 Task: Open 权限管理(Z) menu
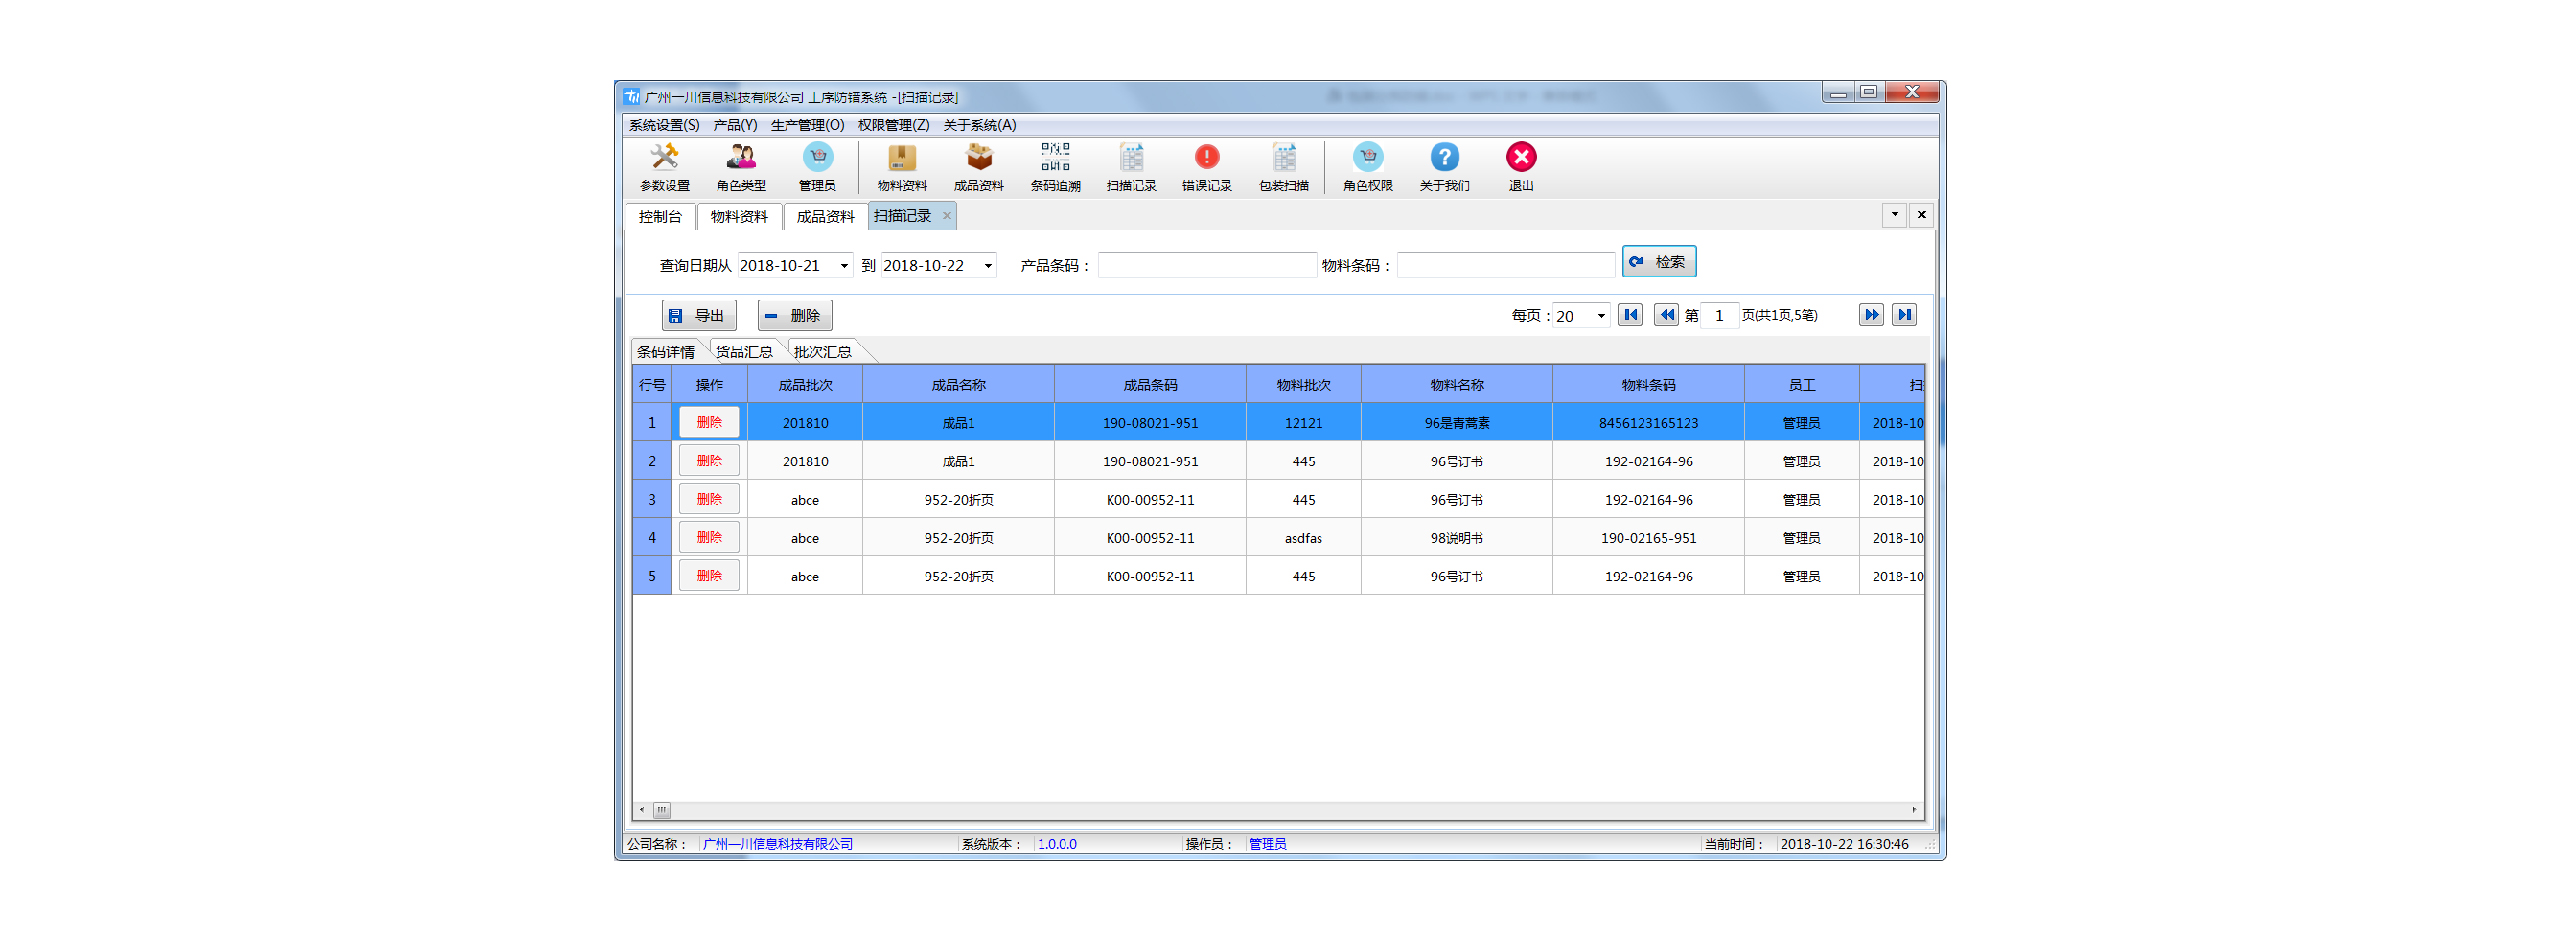(x=893, y=125)
